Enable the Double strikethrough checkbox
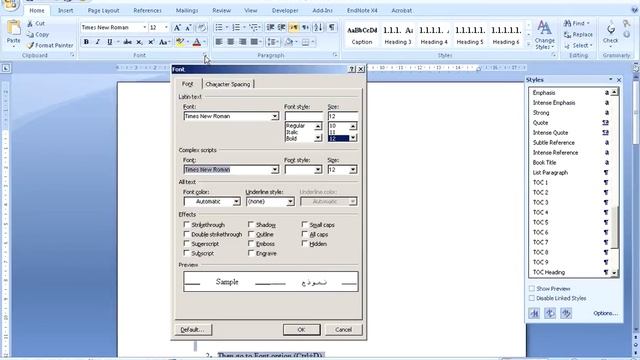The image size is (640, 360). 187,234
